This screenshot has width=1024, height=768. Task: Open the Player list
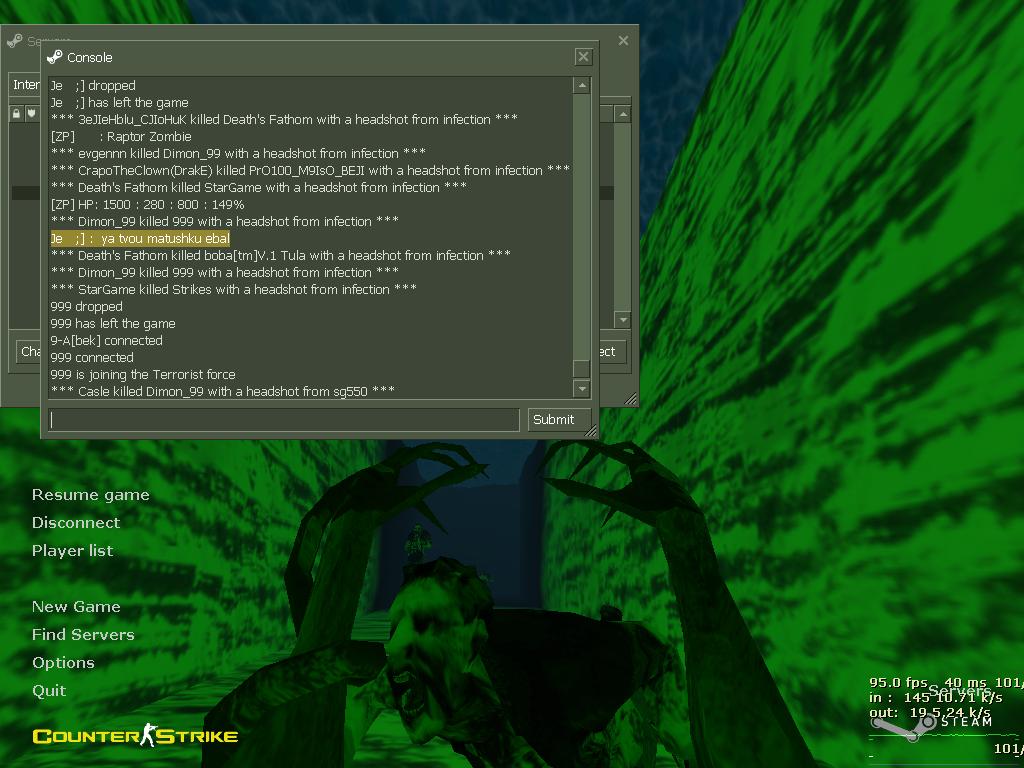pos(72,551)
